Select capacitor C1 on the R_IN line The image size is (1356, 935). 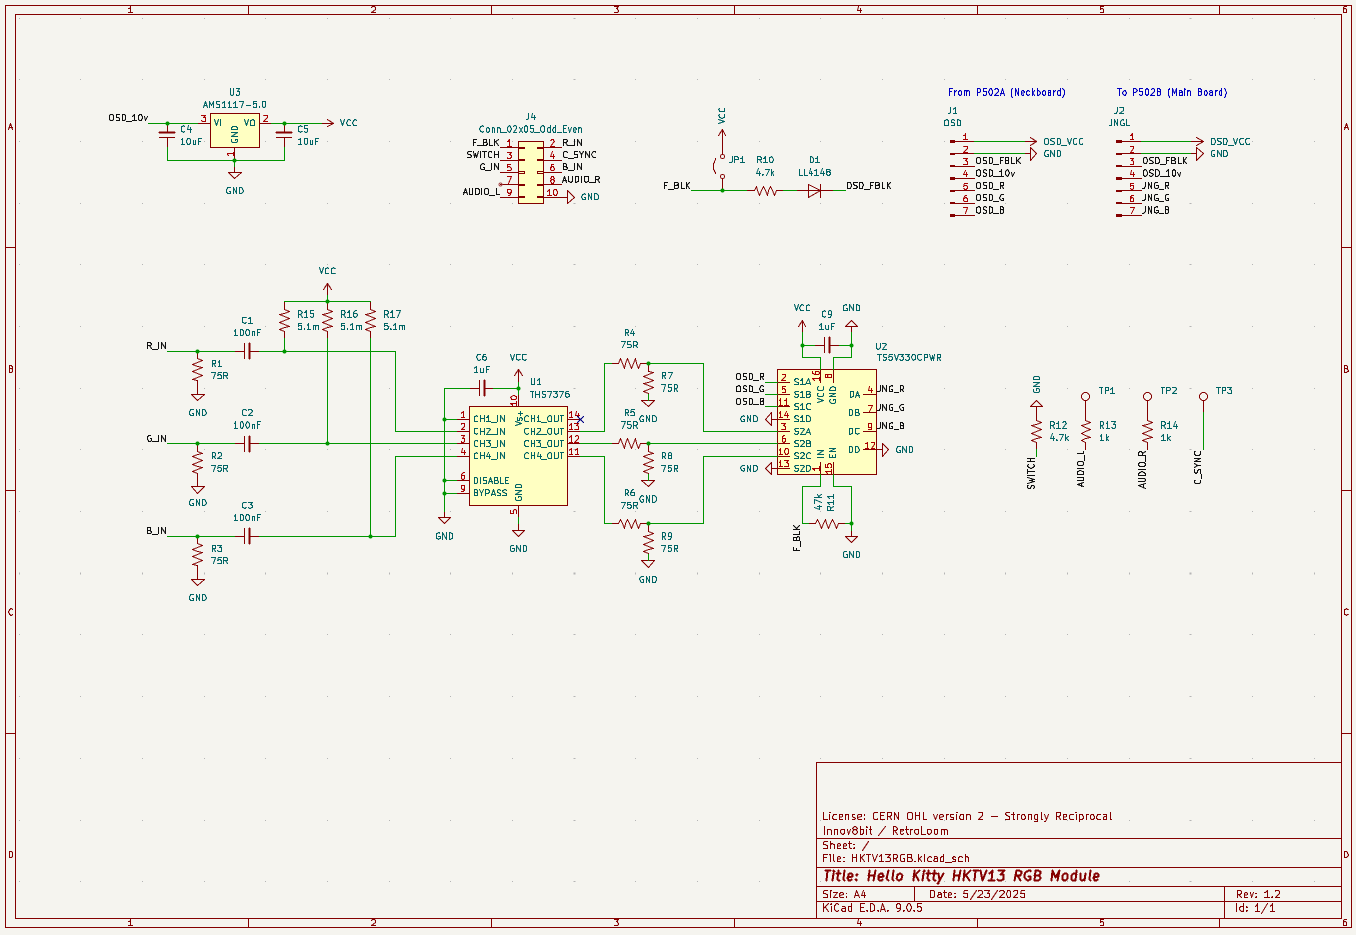tap(247, 351)
